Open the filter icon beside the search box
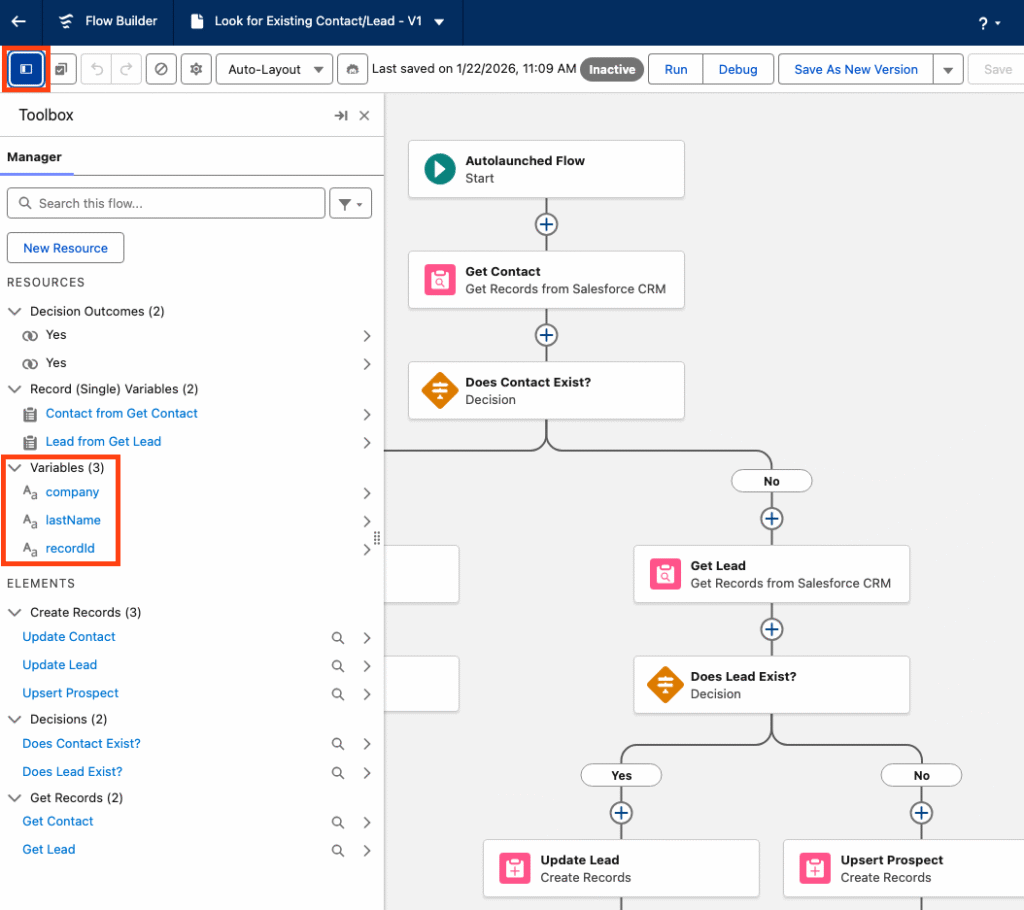 coord(350,203)
